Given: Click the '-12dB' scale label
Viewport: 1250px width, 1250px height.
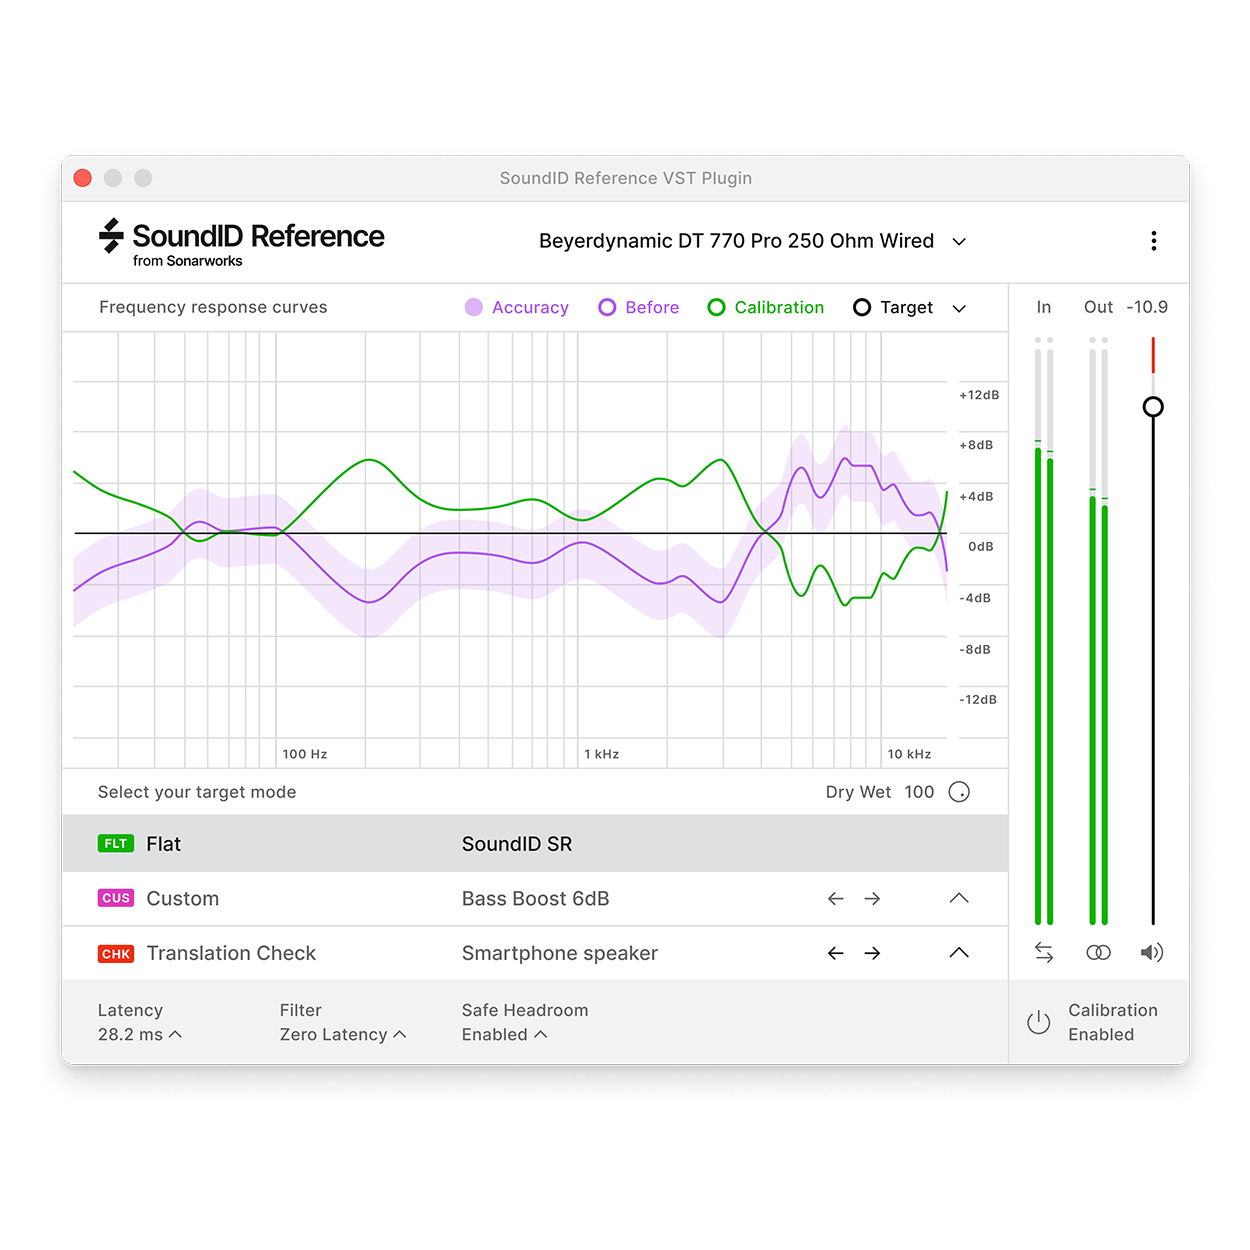Looking at the screenshot, I should pyautogui.click(x=978, y=700).
